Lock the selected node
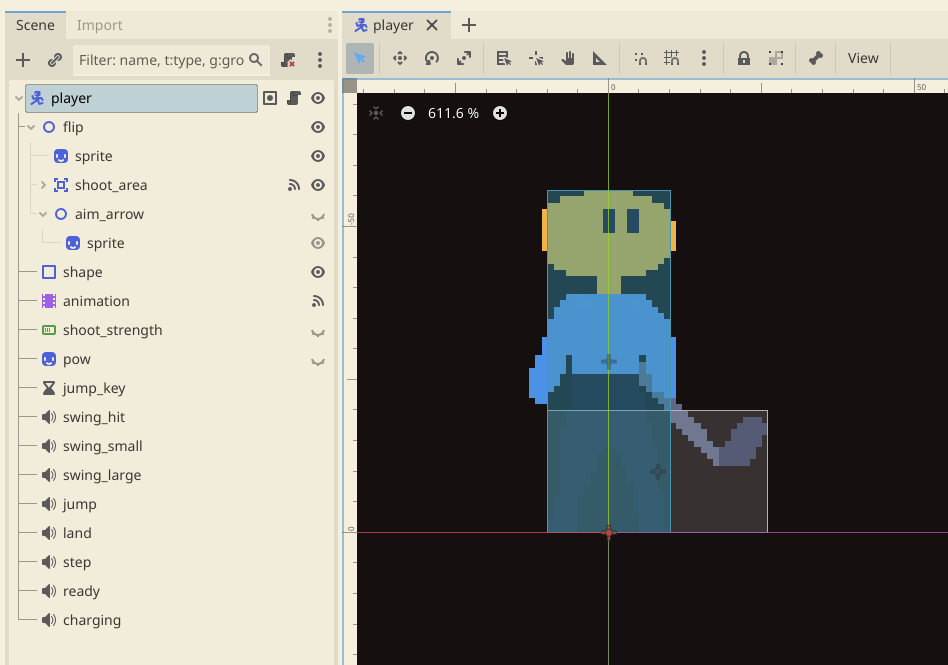948x665 pixels. click(744, 58)
